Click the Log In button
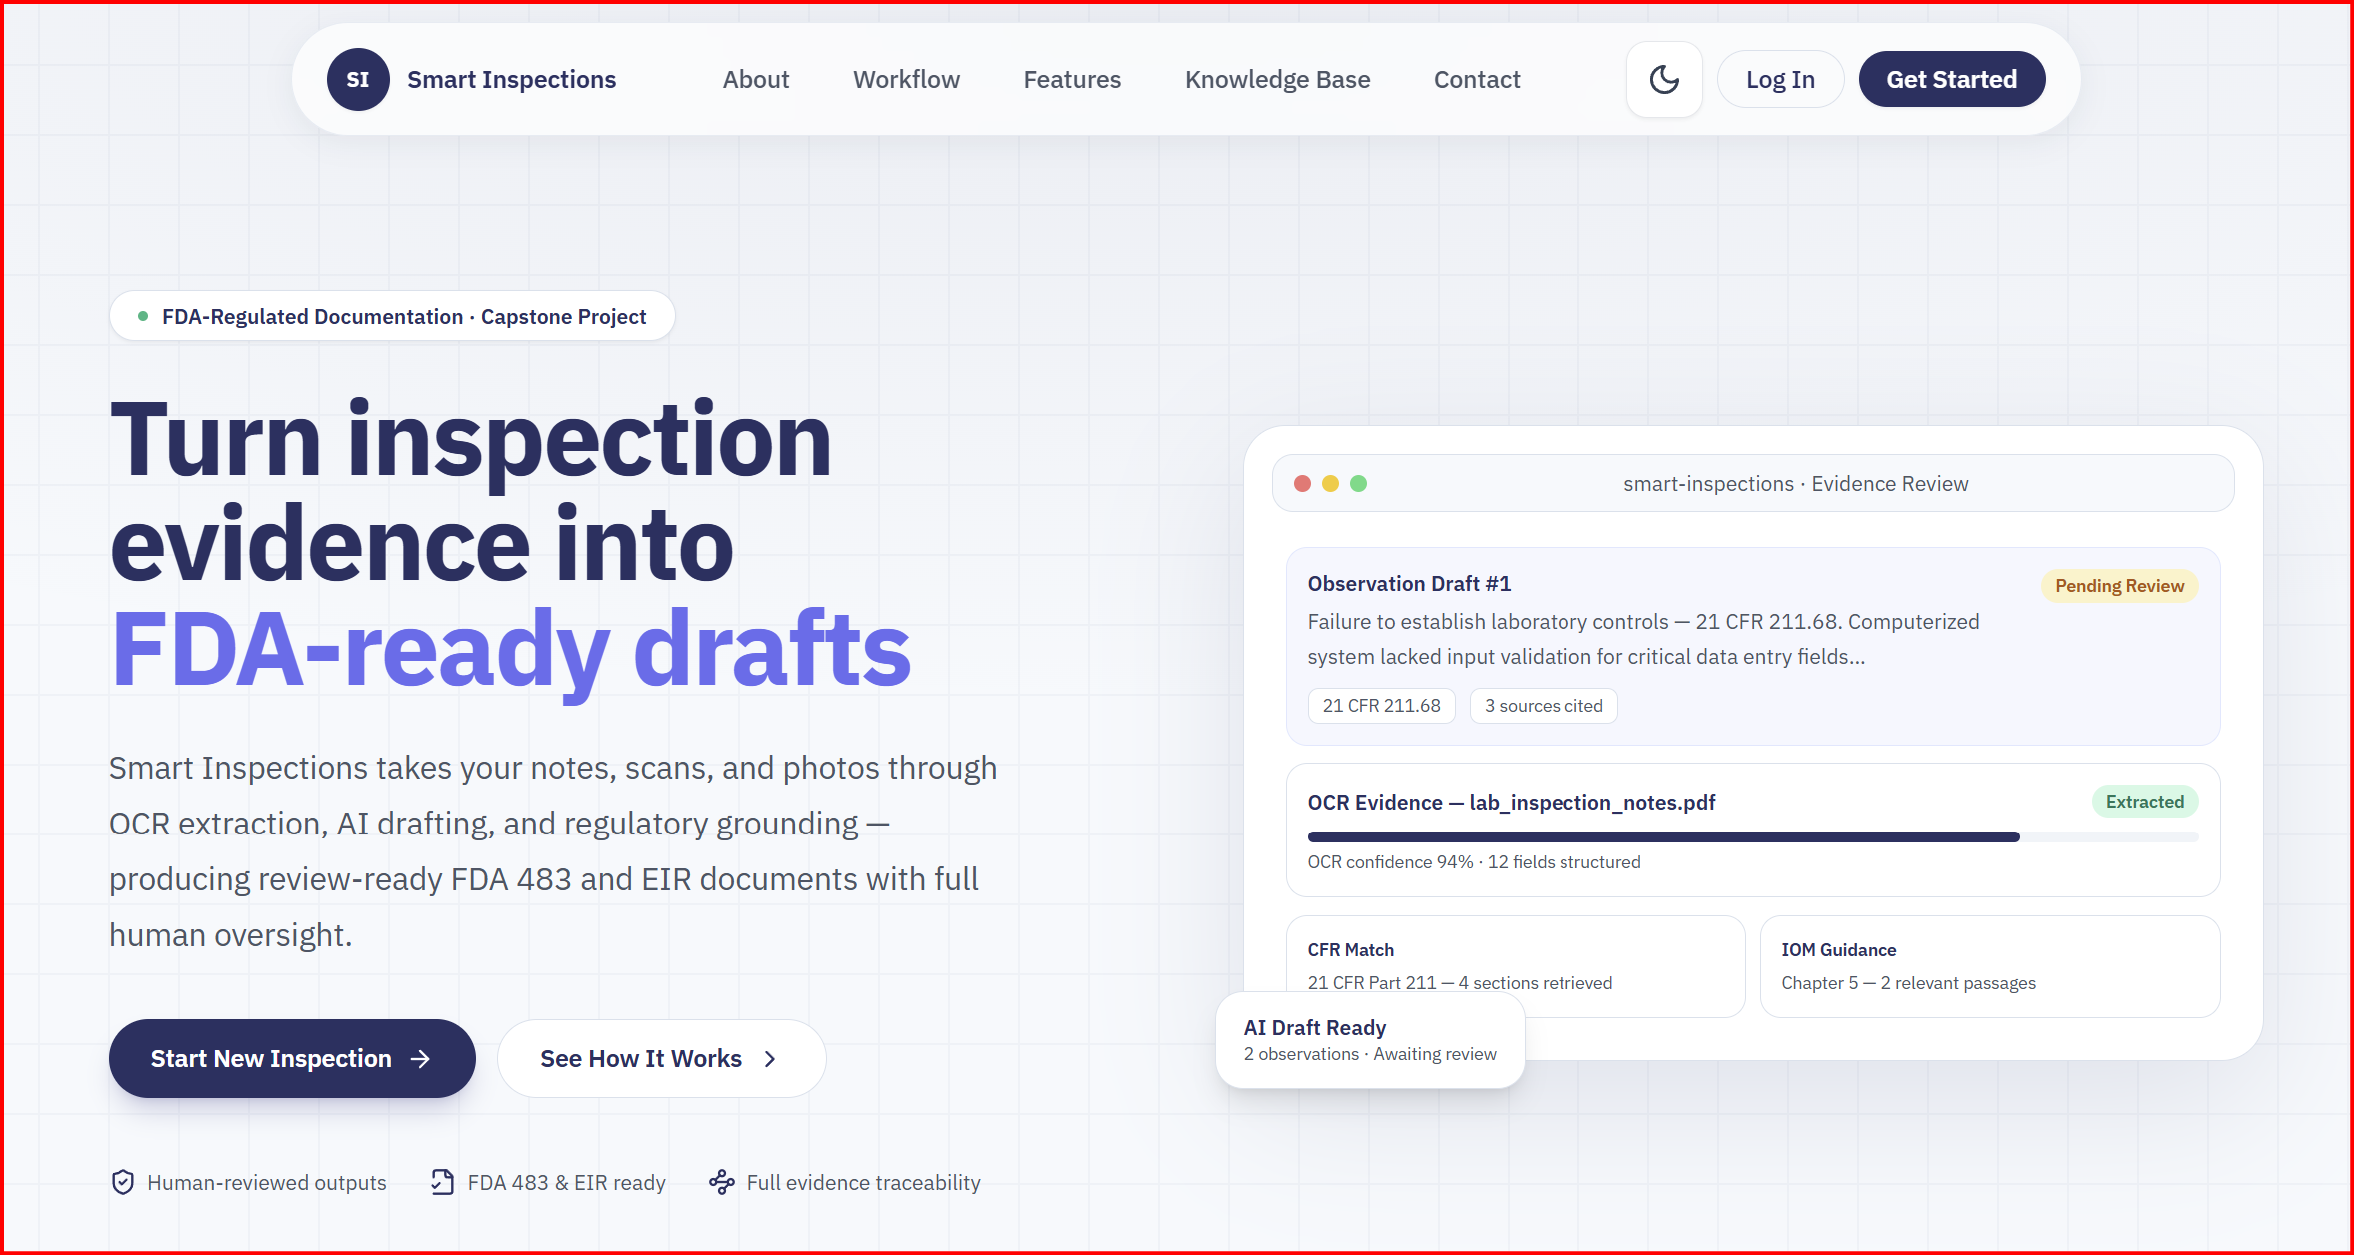This screenshot has width=2354, height=1255. [1780, 79]
